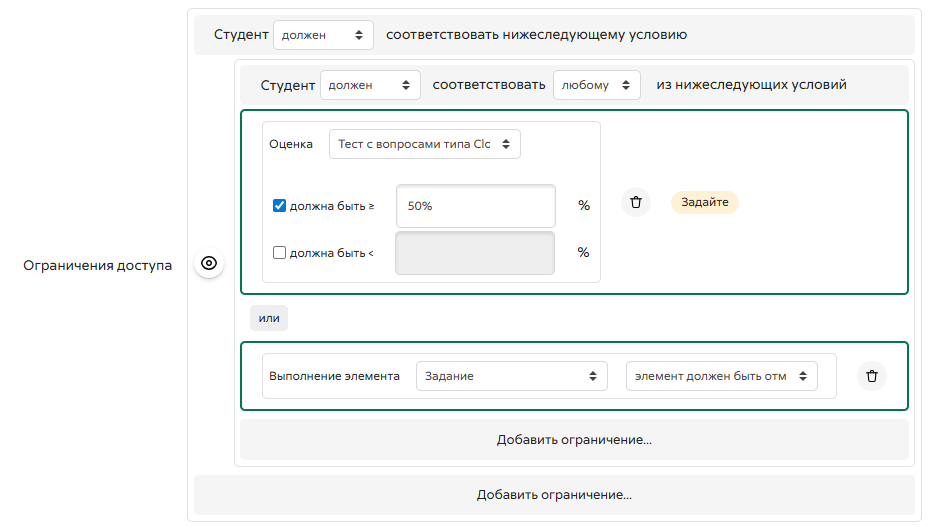Focus the minimum grade field containing 50%
Viewport: 936px width, 529px height.
[475, 206]
